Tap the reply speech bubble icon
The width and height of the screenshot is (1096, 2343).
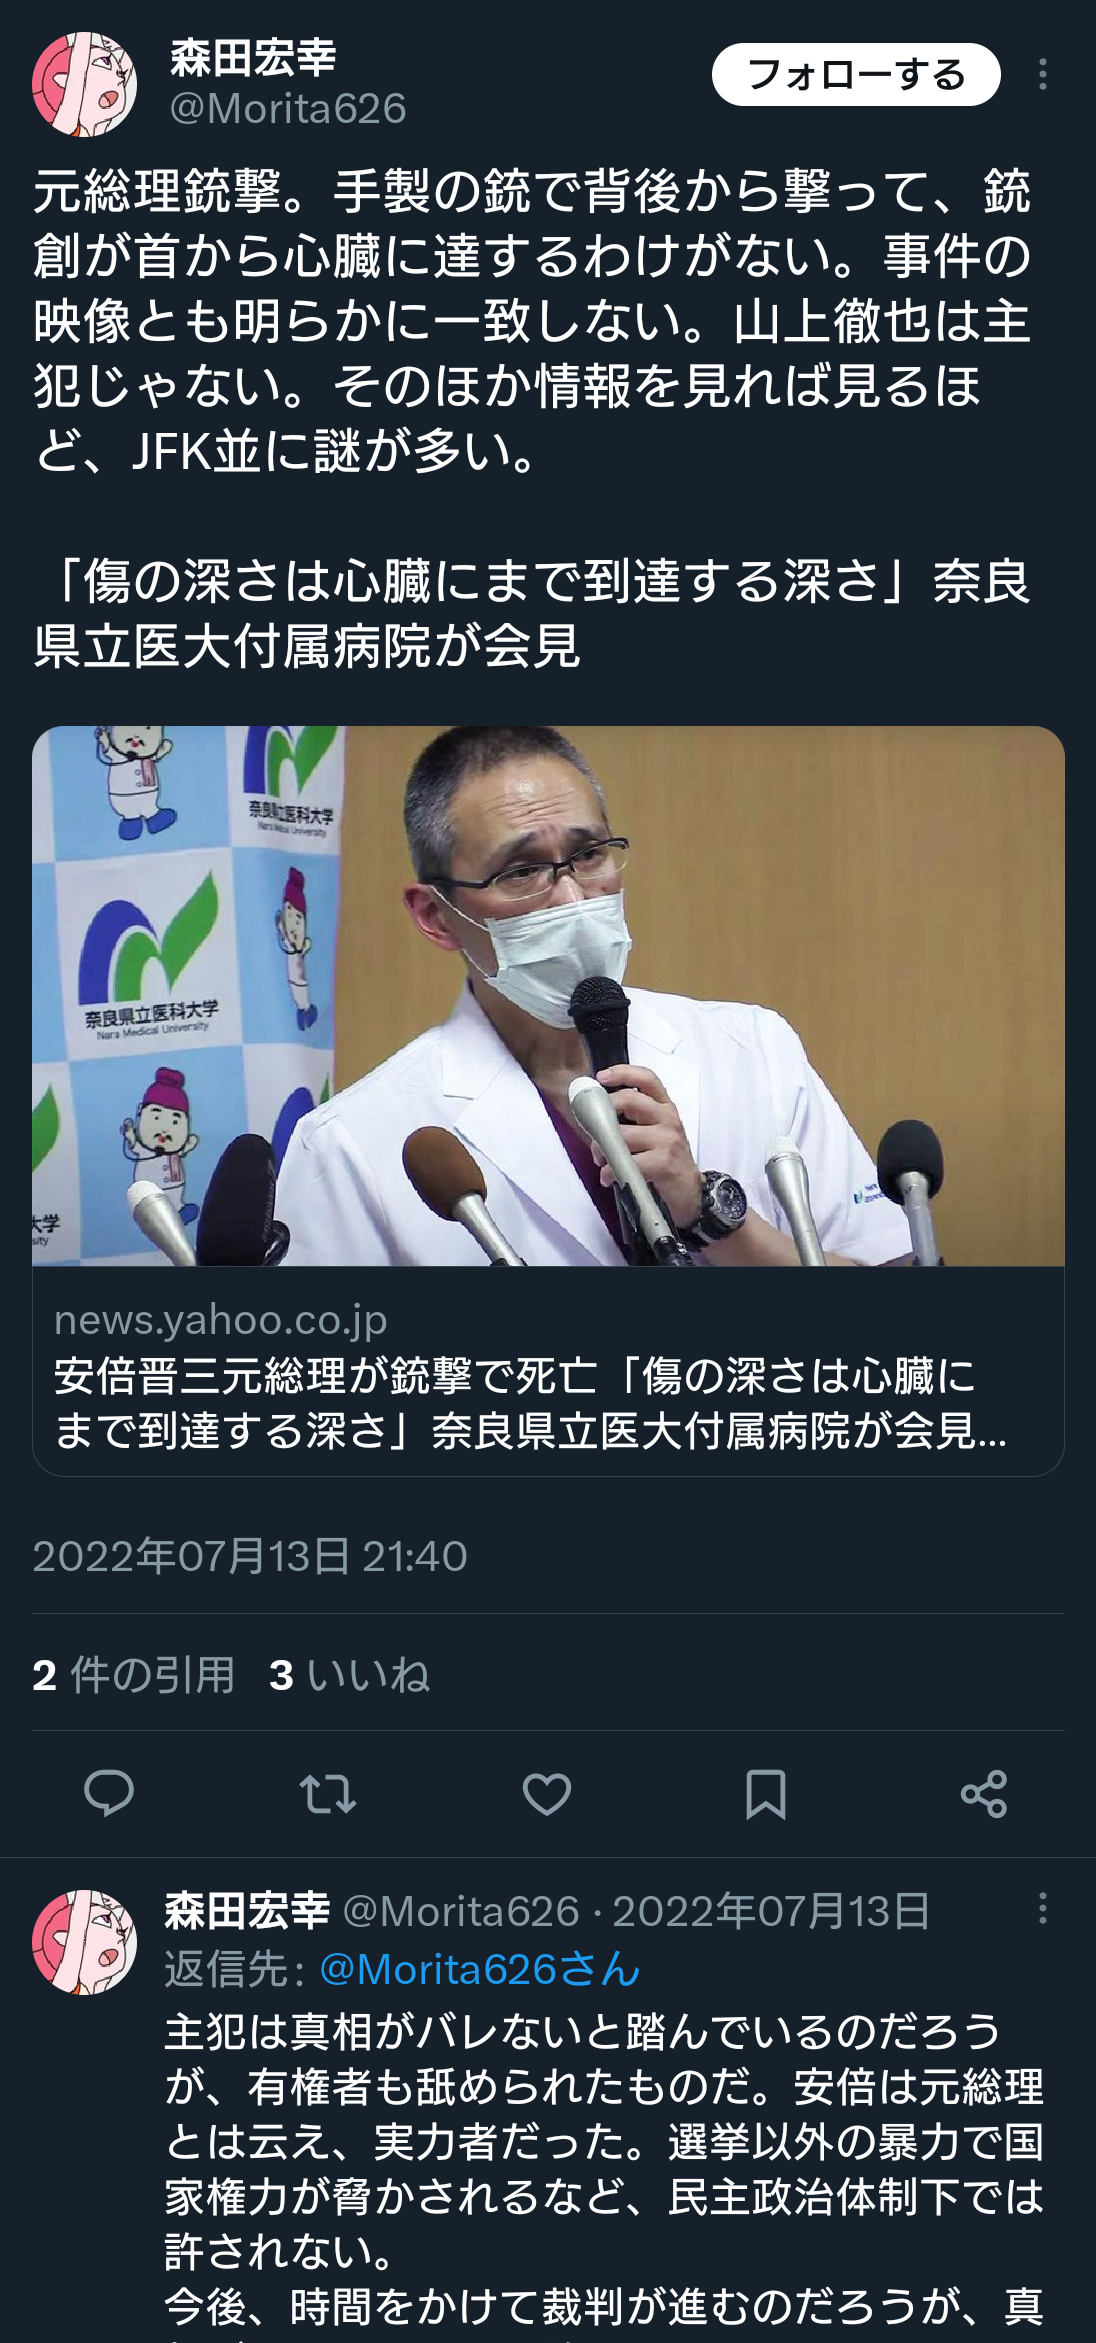point(109,1793)
